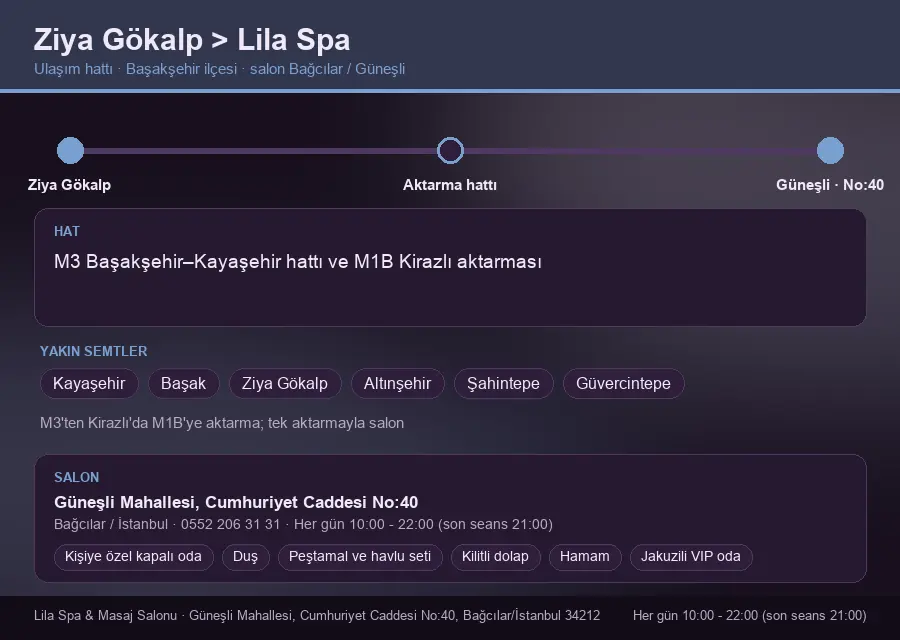Click the note M3'ten Kirazlı'da M1B'ye aktarma
The height and width of the screenshot is (640, 900).
222,423
